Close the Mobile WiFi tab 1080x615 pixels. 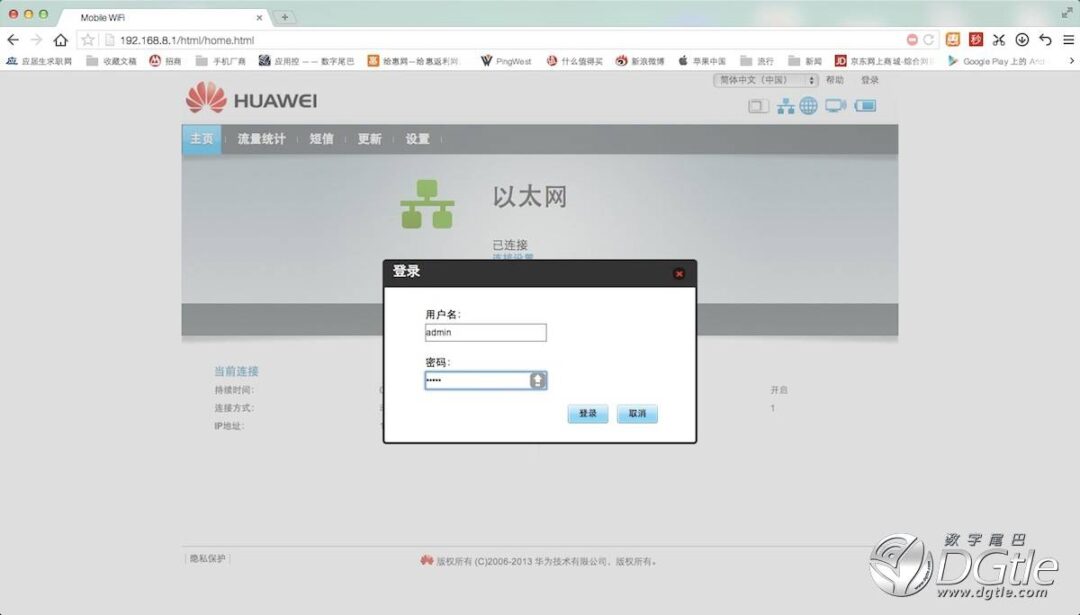pyautogui.click(x=260, y=18)
